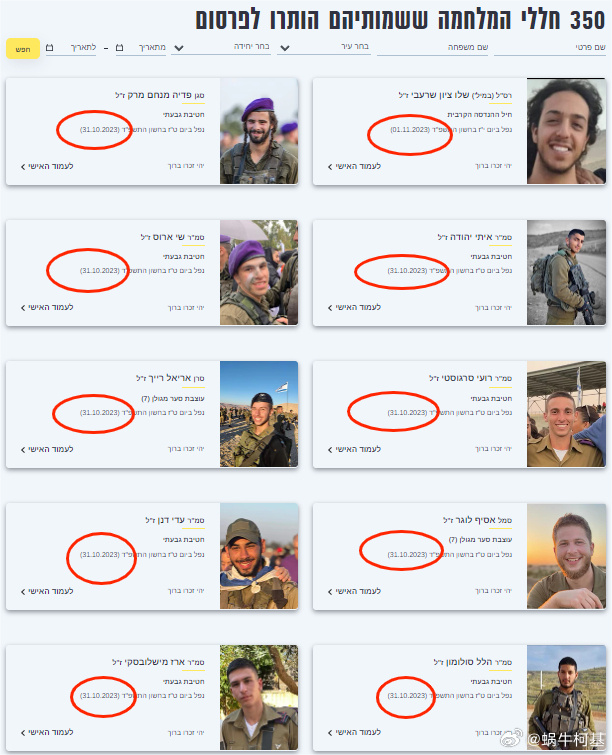This screenshot has width=612, height=755.
Task: Click chevron arrow on שלו ציון שרעבי card
Action: 330,167
